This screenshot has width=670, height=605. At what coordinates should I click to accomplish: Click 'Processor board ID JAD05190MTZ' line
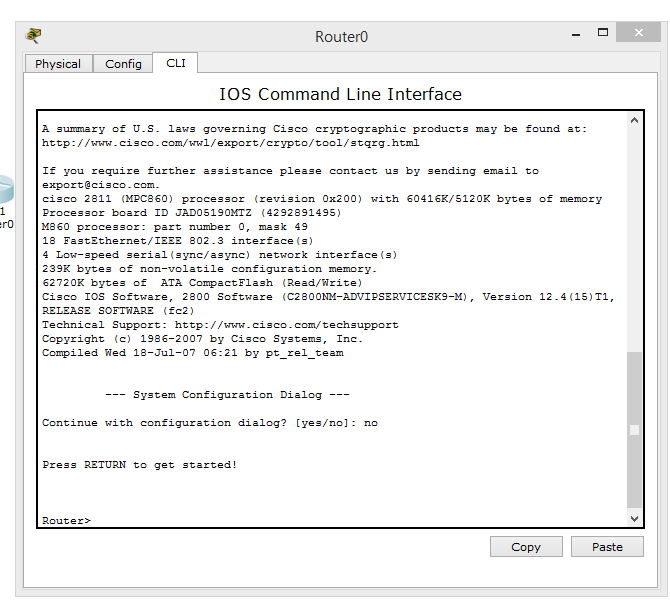(191, 213)
